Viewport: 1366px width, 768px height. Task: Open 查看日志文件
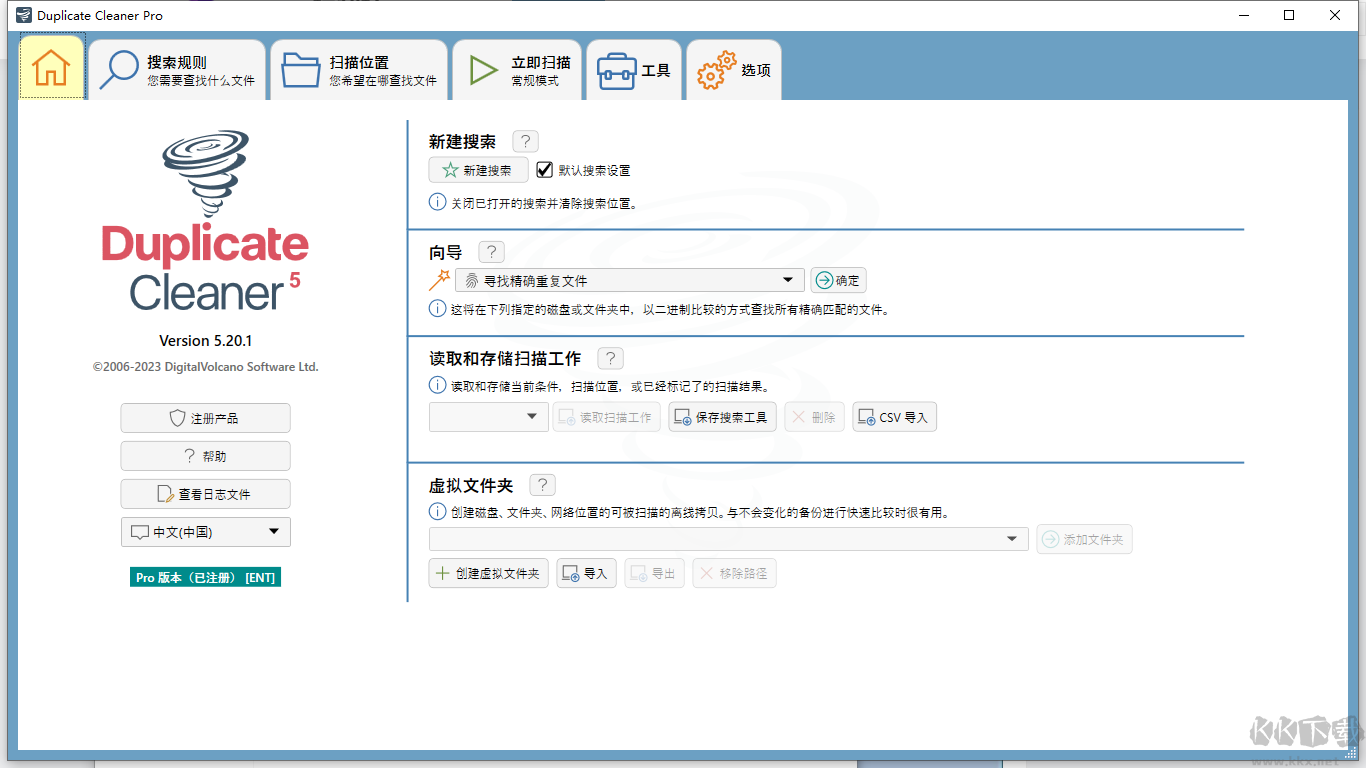tap(205, 494)
